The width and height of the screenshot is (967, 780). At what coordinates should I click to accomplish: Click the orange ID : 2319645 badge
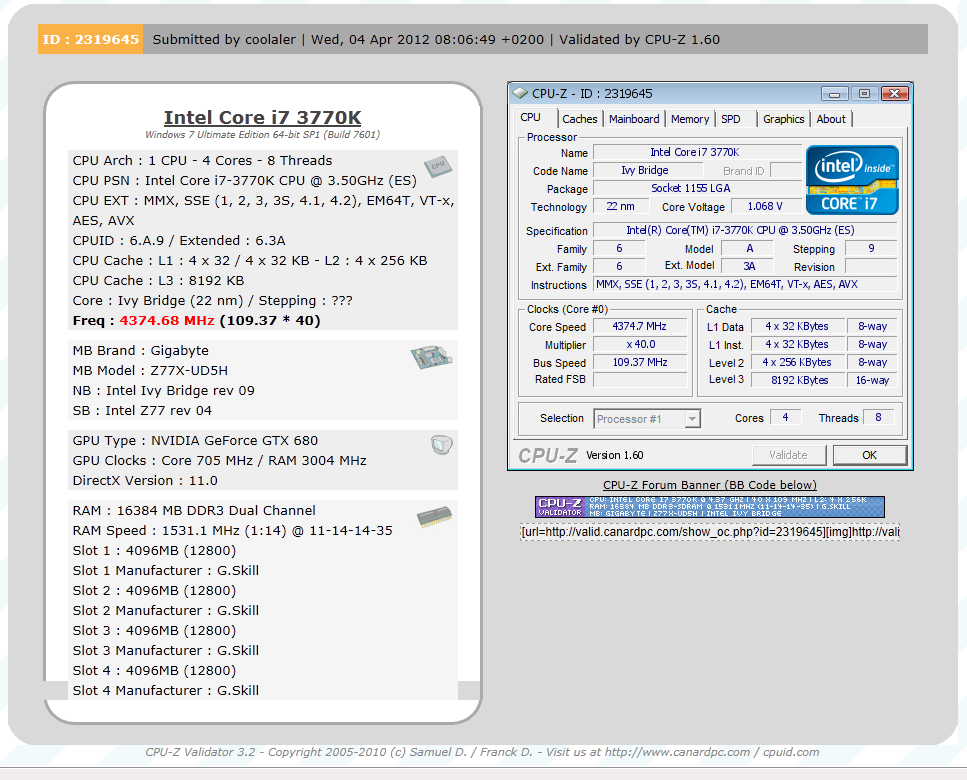click(x=90, y=40)
